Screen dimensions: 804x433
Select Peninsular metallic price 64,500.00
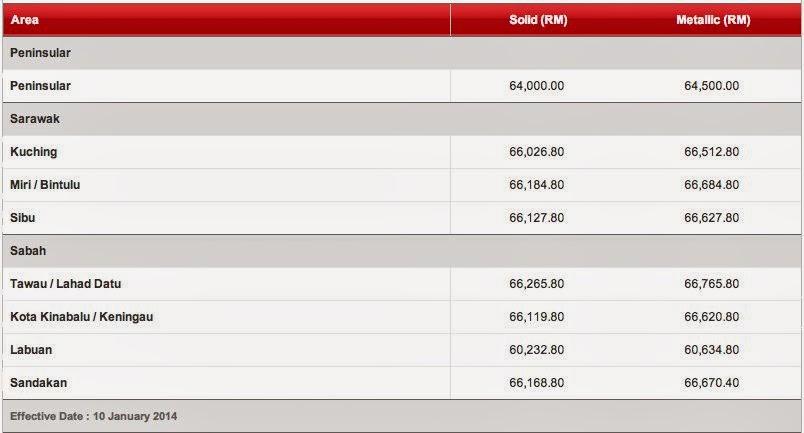click(711, 86)
